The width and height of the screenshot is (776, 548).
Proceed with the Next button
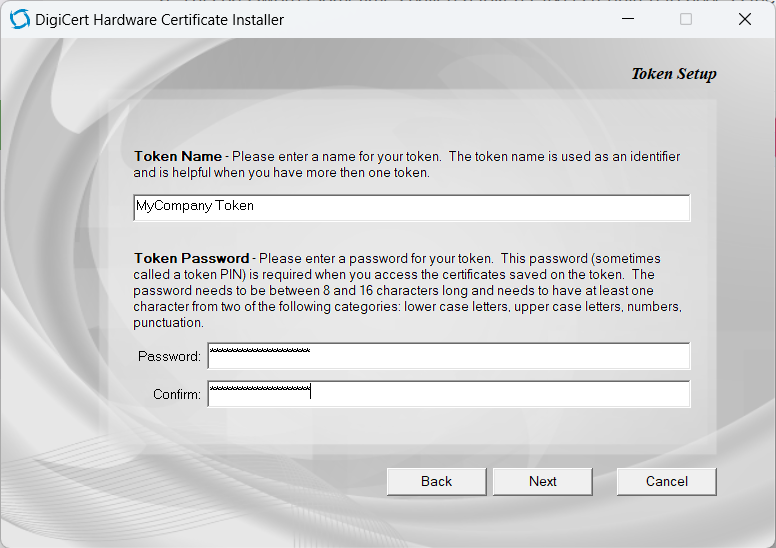pyautogui.click(x=542, y=482)
